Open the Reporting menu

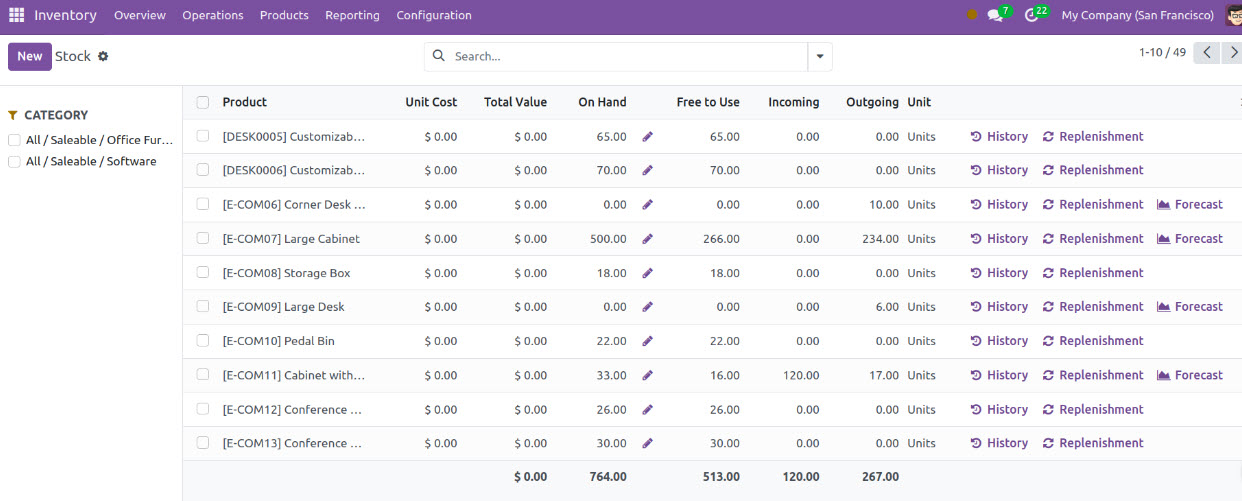(352, 15)
